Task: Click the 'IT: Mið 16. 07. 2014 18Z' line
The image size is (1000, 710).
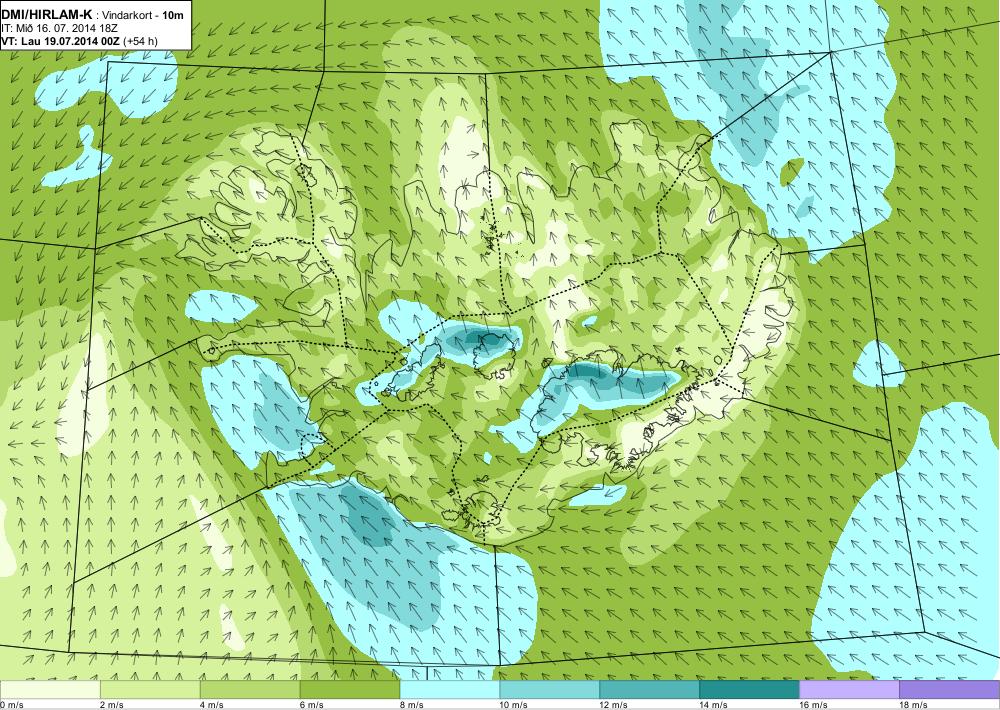Action: coord(58,29)
